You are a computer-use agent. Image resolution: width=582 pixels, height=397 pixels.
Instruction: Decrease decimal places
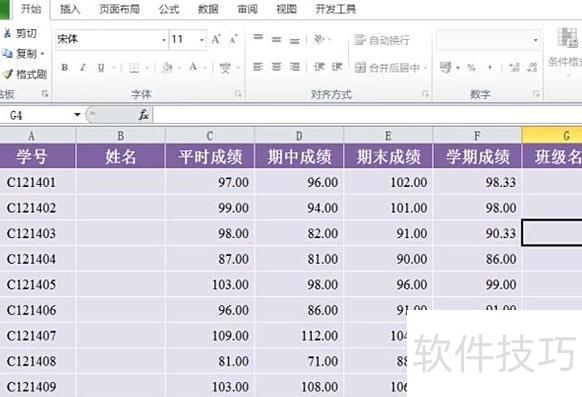click(x=532, y=68)
